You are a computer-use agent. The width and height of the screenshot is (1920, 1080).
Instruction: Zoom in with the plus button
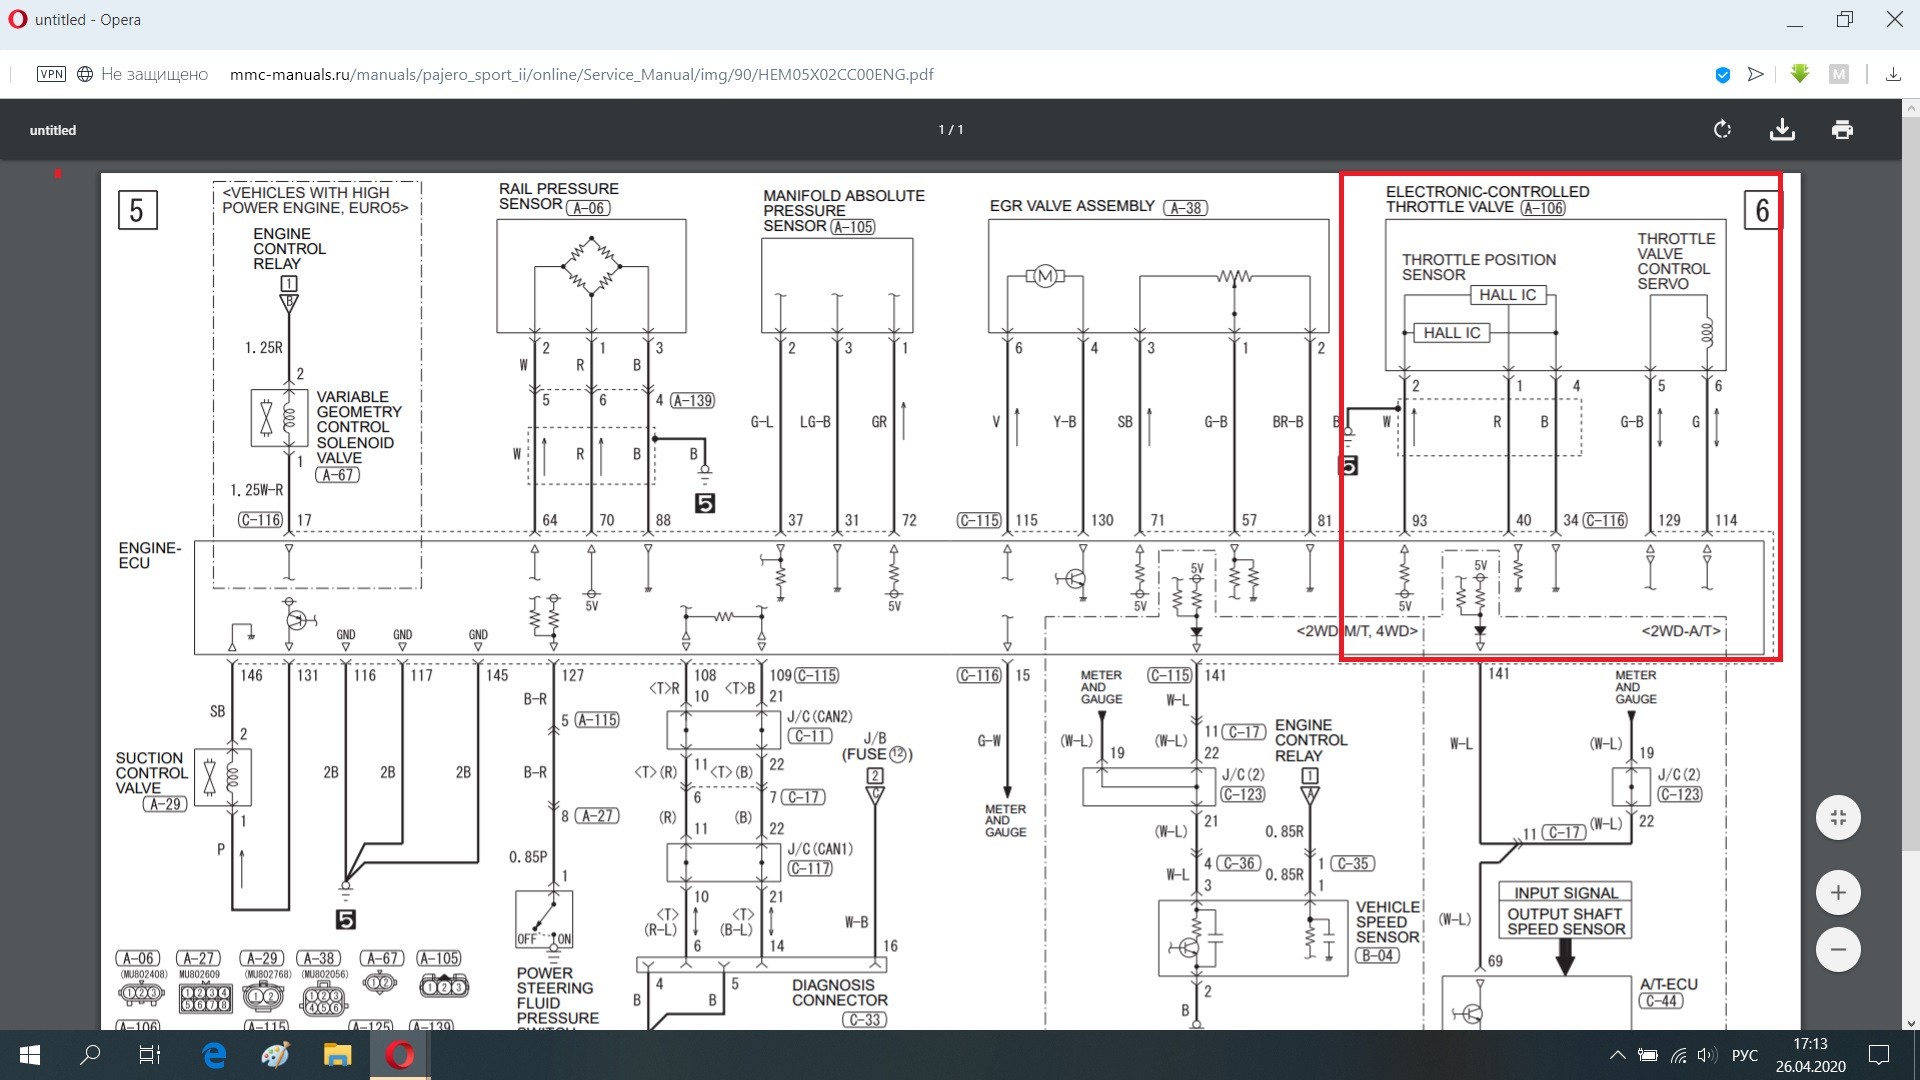click(x=1838, y=892)
